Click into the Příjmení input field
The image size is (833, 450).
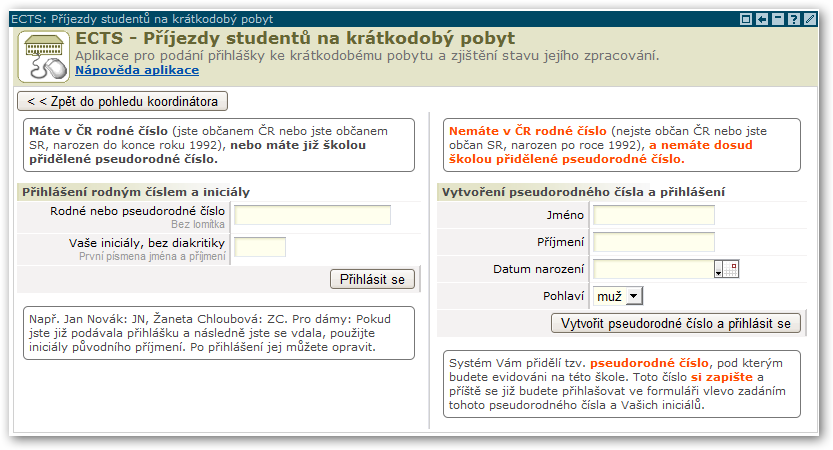tap(654, 242)
